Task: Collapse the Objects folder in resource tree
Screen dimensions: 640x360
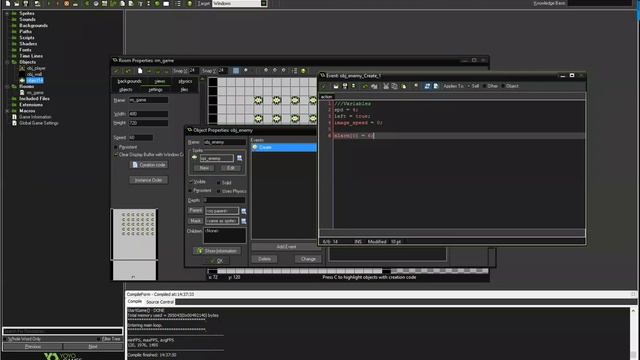Action: pyautogui.click(x=7, y=62)
